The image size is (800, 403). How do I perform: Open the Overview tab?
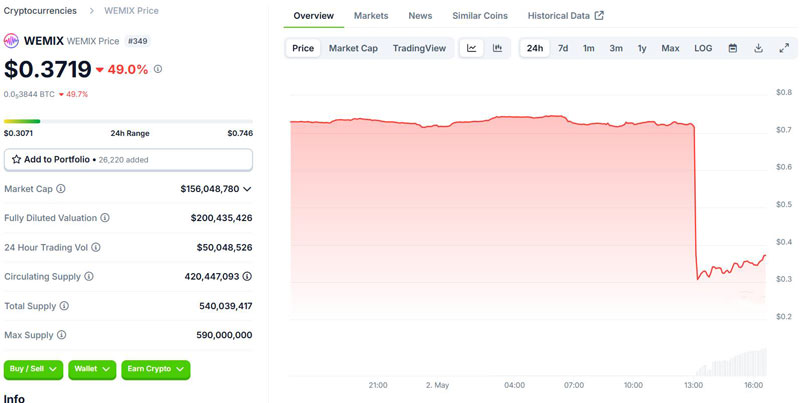tap(313, 16)
